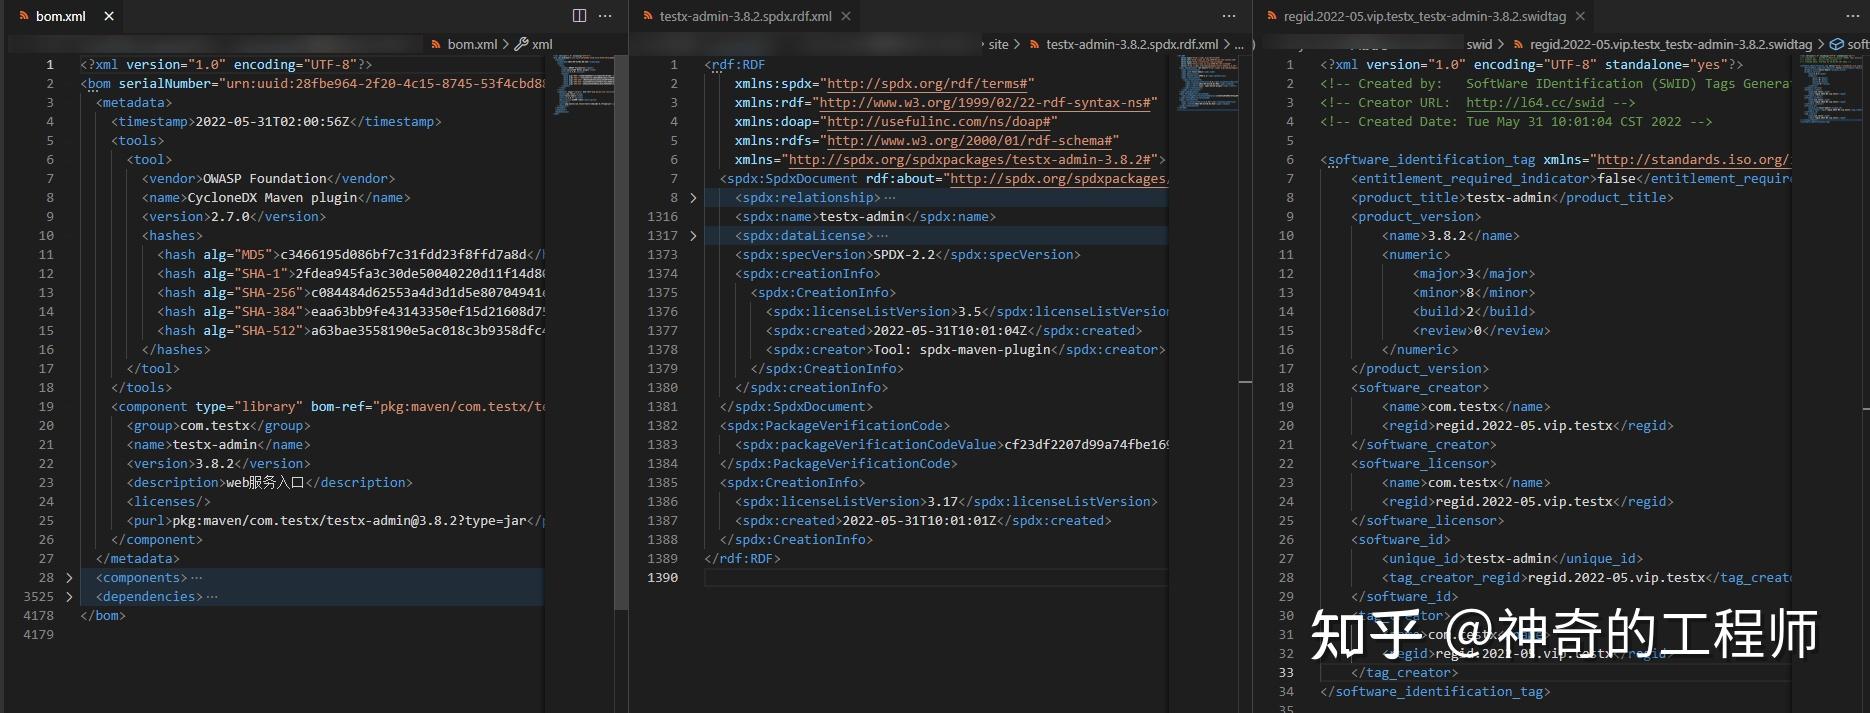
Task: Expand the folded components block at line 28
Action: (69, 578)
